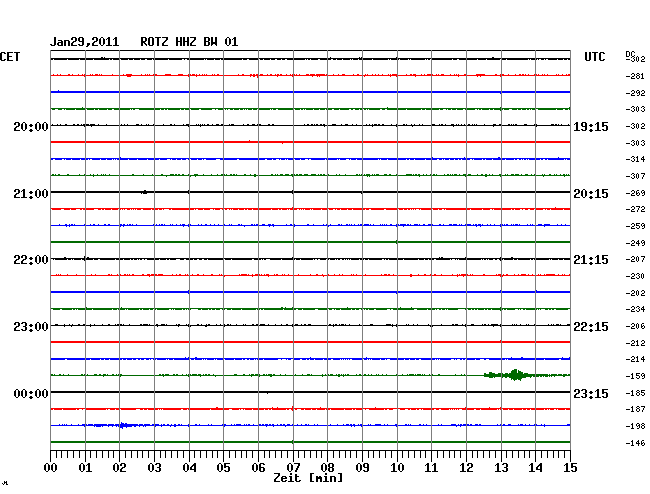Click the DC offset value -187
Viewport: 650px width, 494px height.
coord(635,409)
